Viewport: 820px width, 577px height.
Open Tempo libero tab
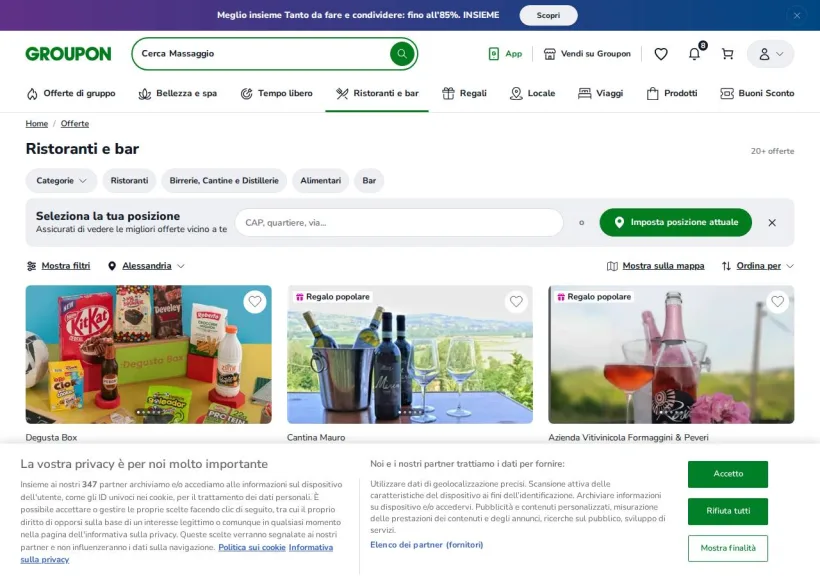[x=277, y=94]
